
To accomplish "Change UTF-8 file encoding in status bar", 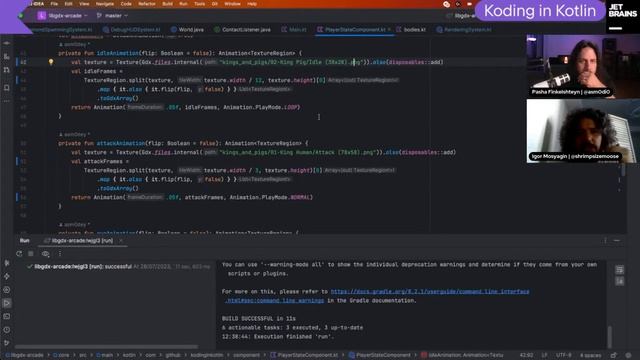I will click(x=563, y=355).
